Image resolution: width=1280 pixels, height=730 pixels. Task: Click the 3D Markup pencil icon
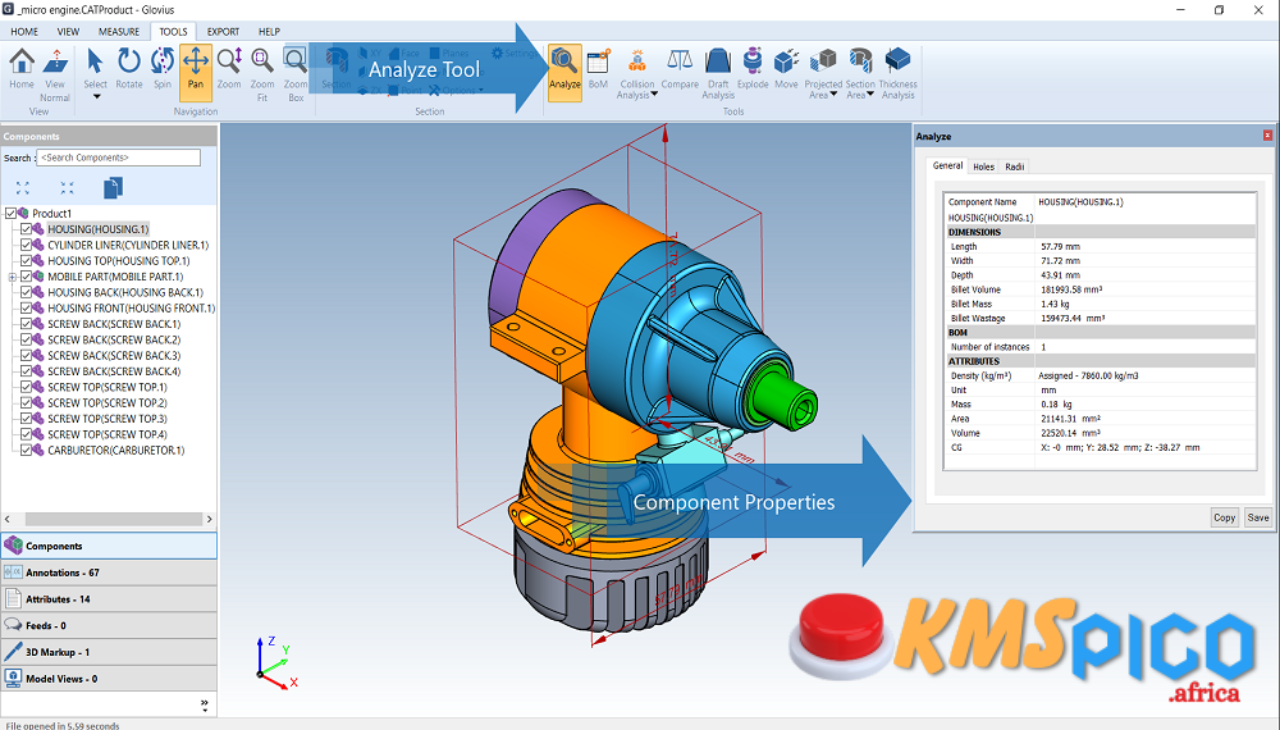[x=13, y=651]
